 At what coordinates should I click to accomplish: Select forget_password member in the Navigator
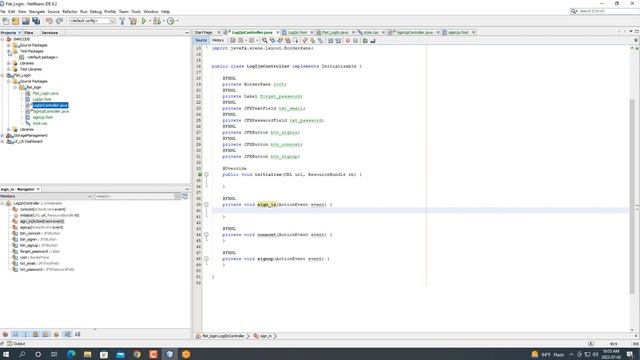click(40, 251)
